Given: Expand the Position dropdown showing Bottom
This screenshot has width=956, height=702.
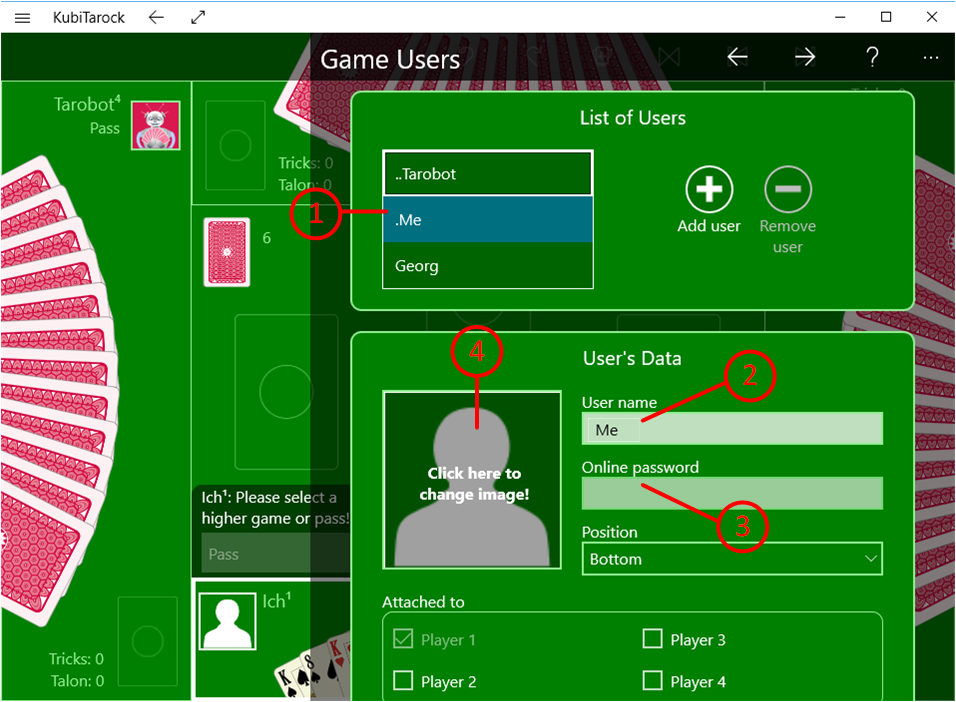Looking at the screenshot, I should click(732, 559).
